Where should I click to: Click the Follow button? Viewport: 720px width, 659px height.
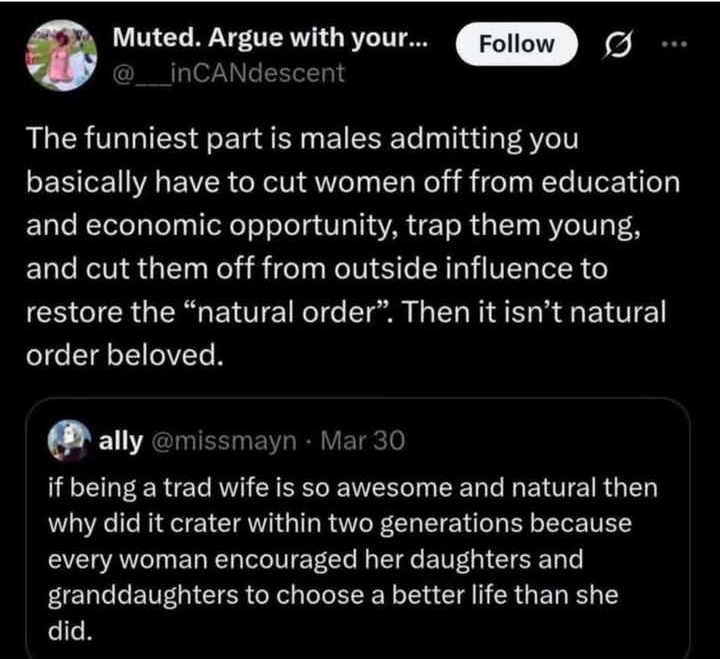516,44
